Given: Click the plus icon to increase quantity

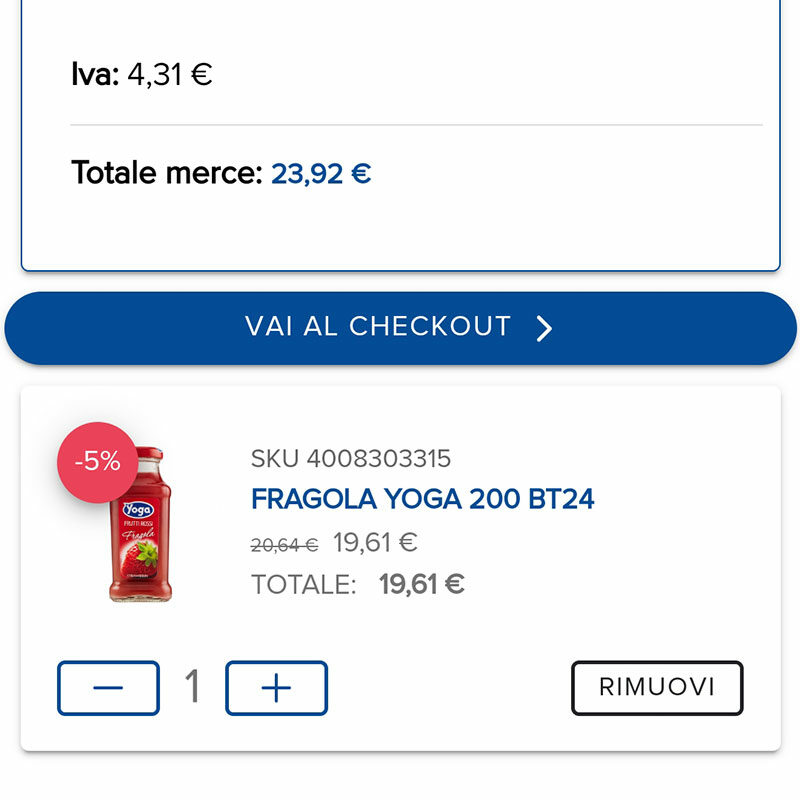Looking at the screenshot, I should click(x=276, y=688).
